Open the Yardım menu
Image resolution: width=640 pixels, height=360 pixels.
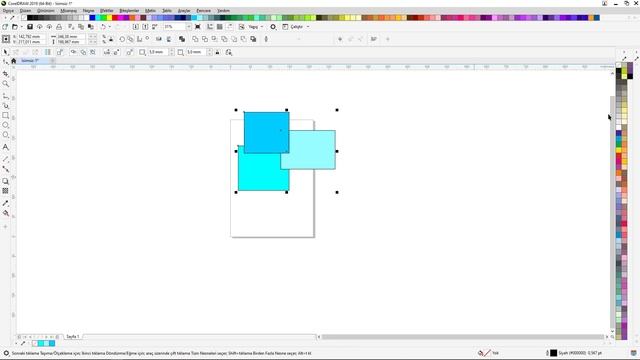pos(223,11)
